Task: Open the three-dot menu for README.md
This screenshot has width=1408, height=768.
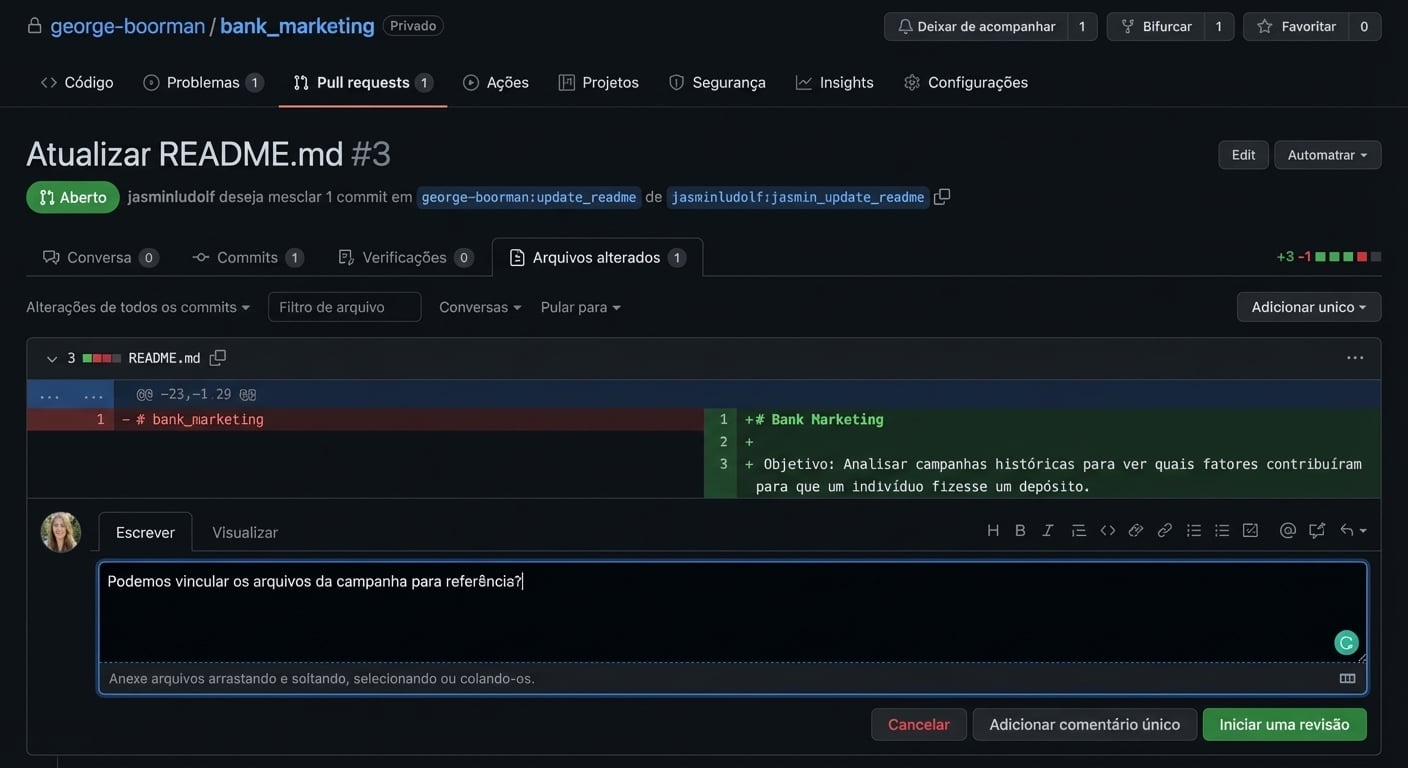Action: tap(1355, 358)
